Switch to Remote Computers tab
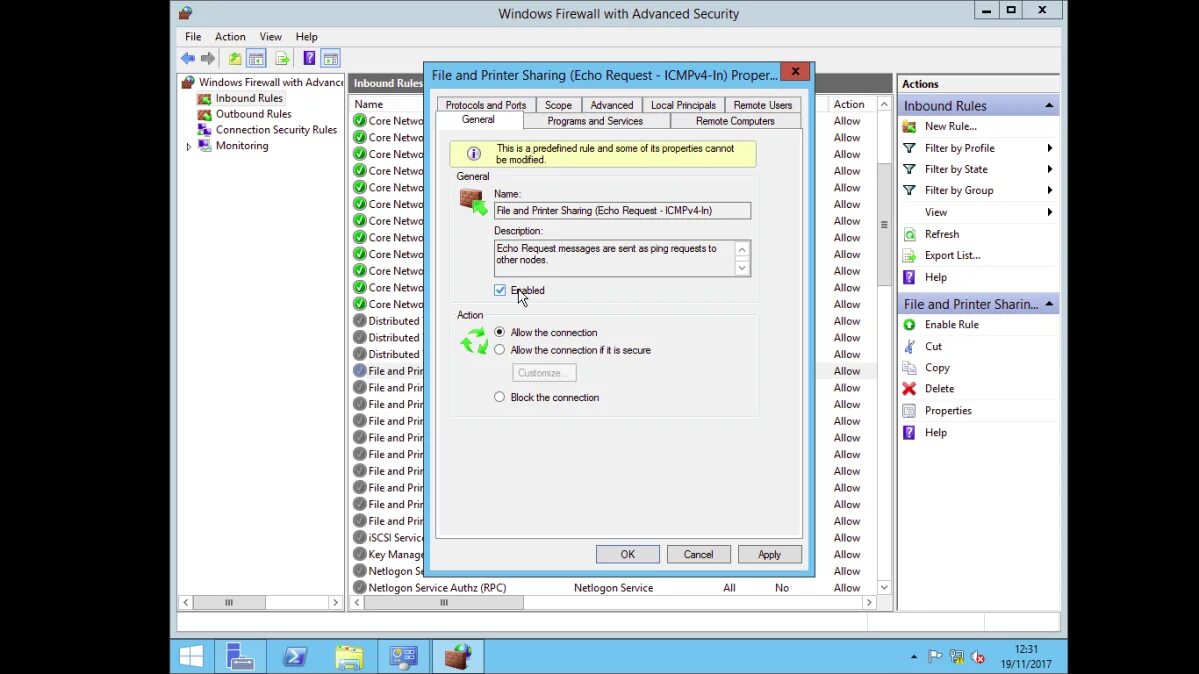 [x=735, y=121]
